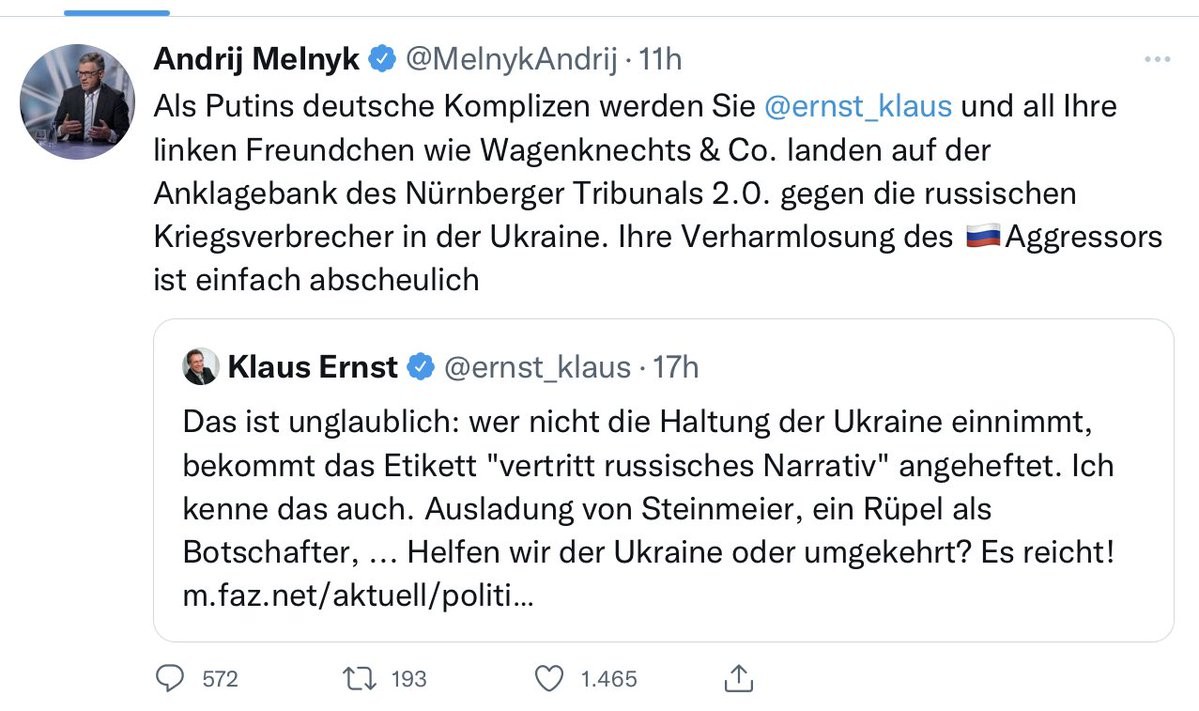Open the m.faz.net article link
Image resolution: width=1199 pixels, height=711 pixels.
[x=360, y=598]
